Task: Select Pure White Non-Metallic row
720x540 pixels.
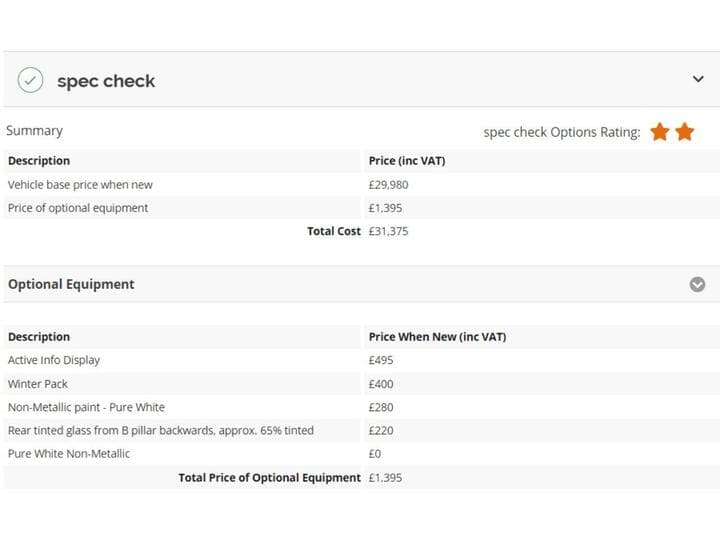Action: (x=360, y=454)
